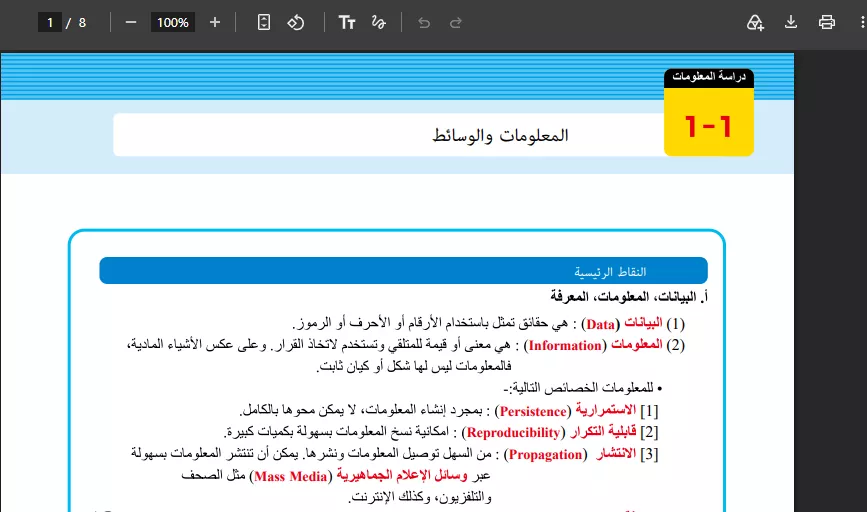
Task: Click the heading أ. البيانات، المعلومات، المعرفة
Action: 629,297
